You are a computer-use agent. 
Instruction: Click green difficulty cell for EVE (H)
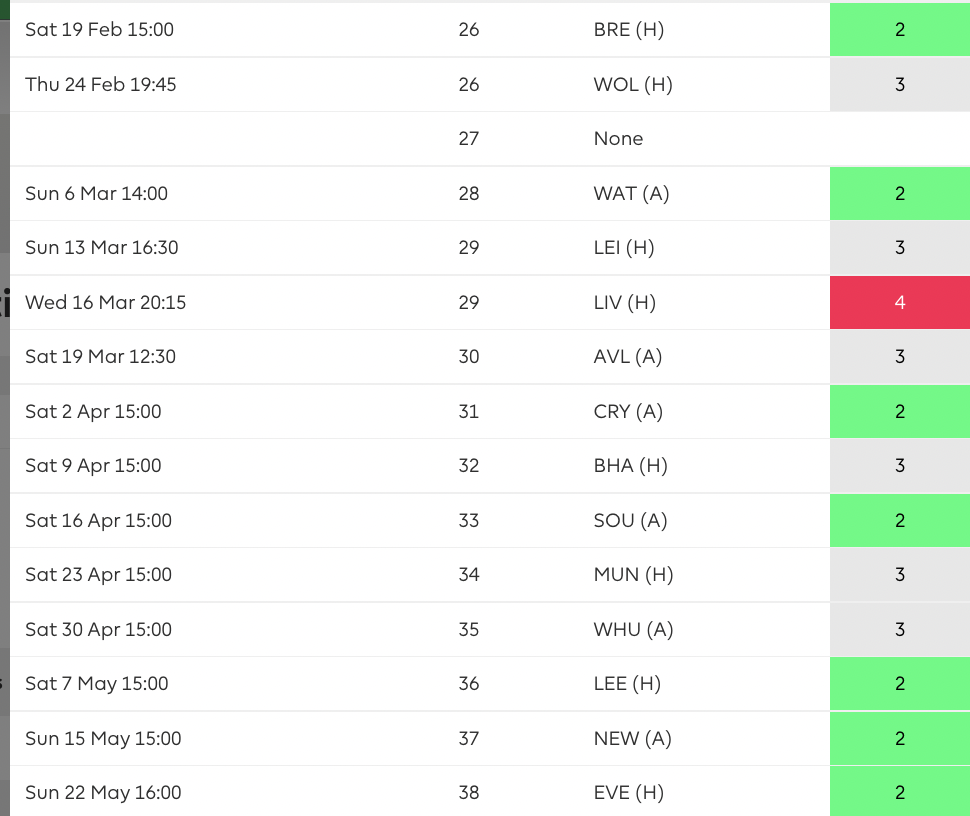click(899, 793)
